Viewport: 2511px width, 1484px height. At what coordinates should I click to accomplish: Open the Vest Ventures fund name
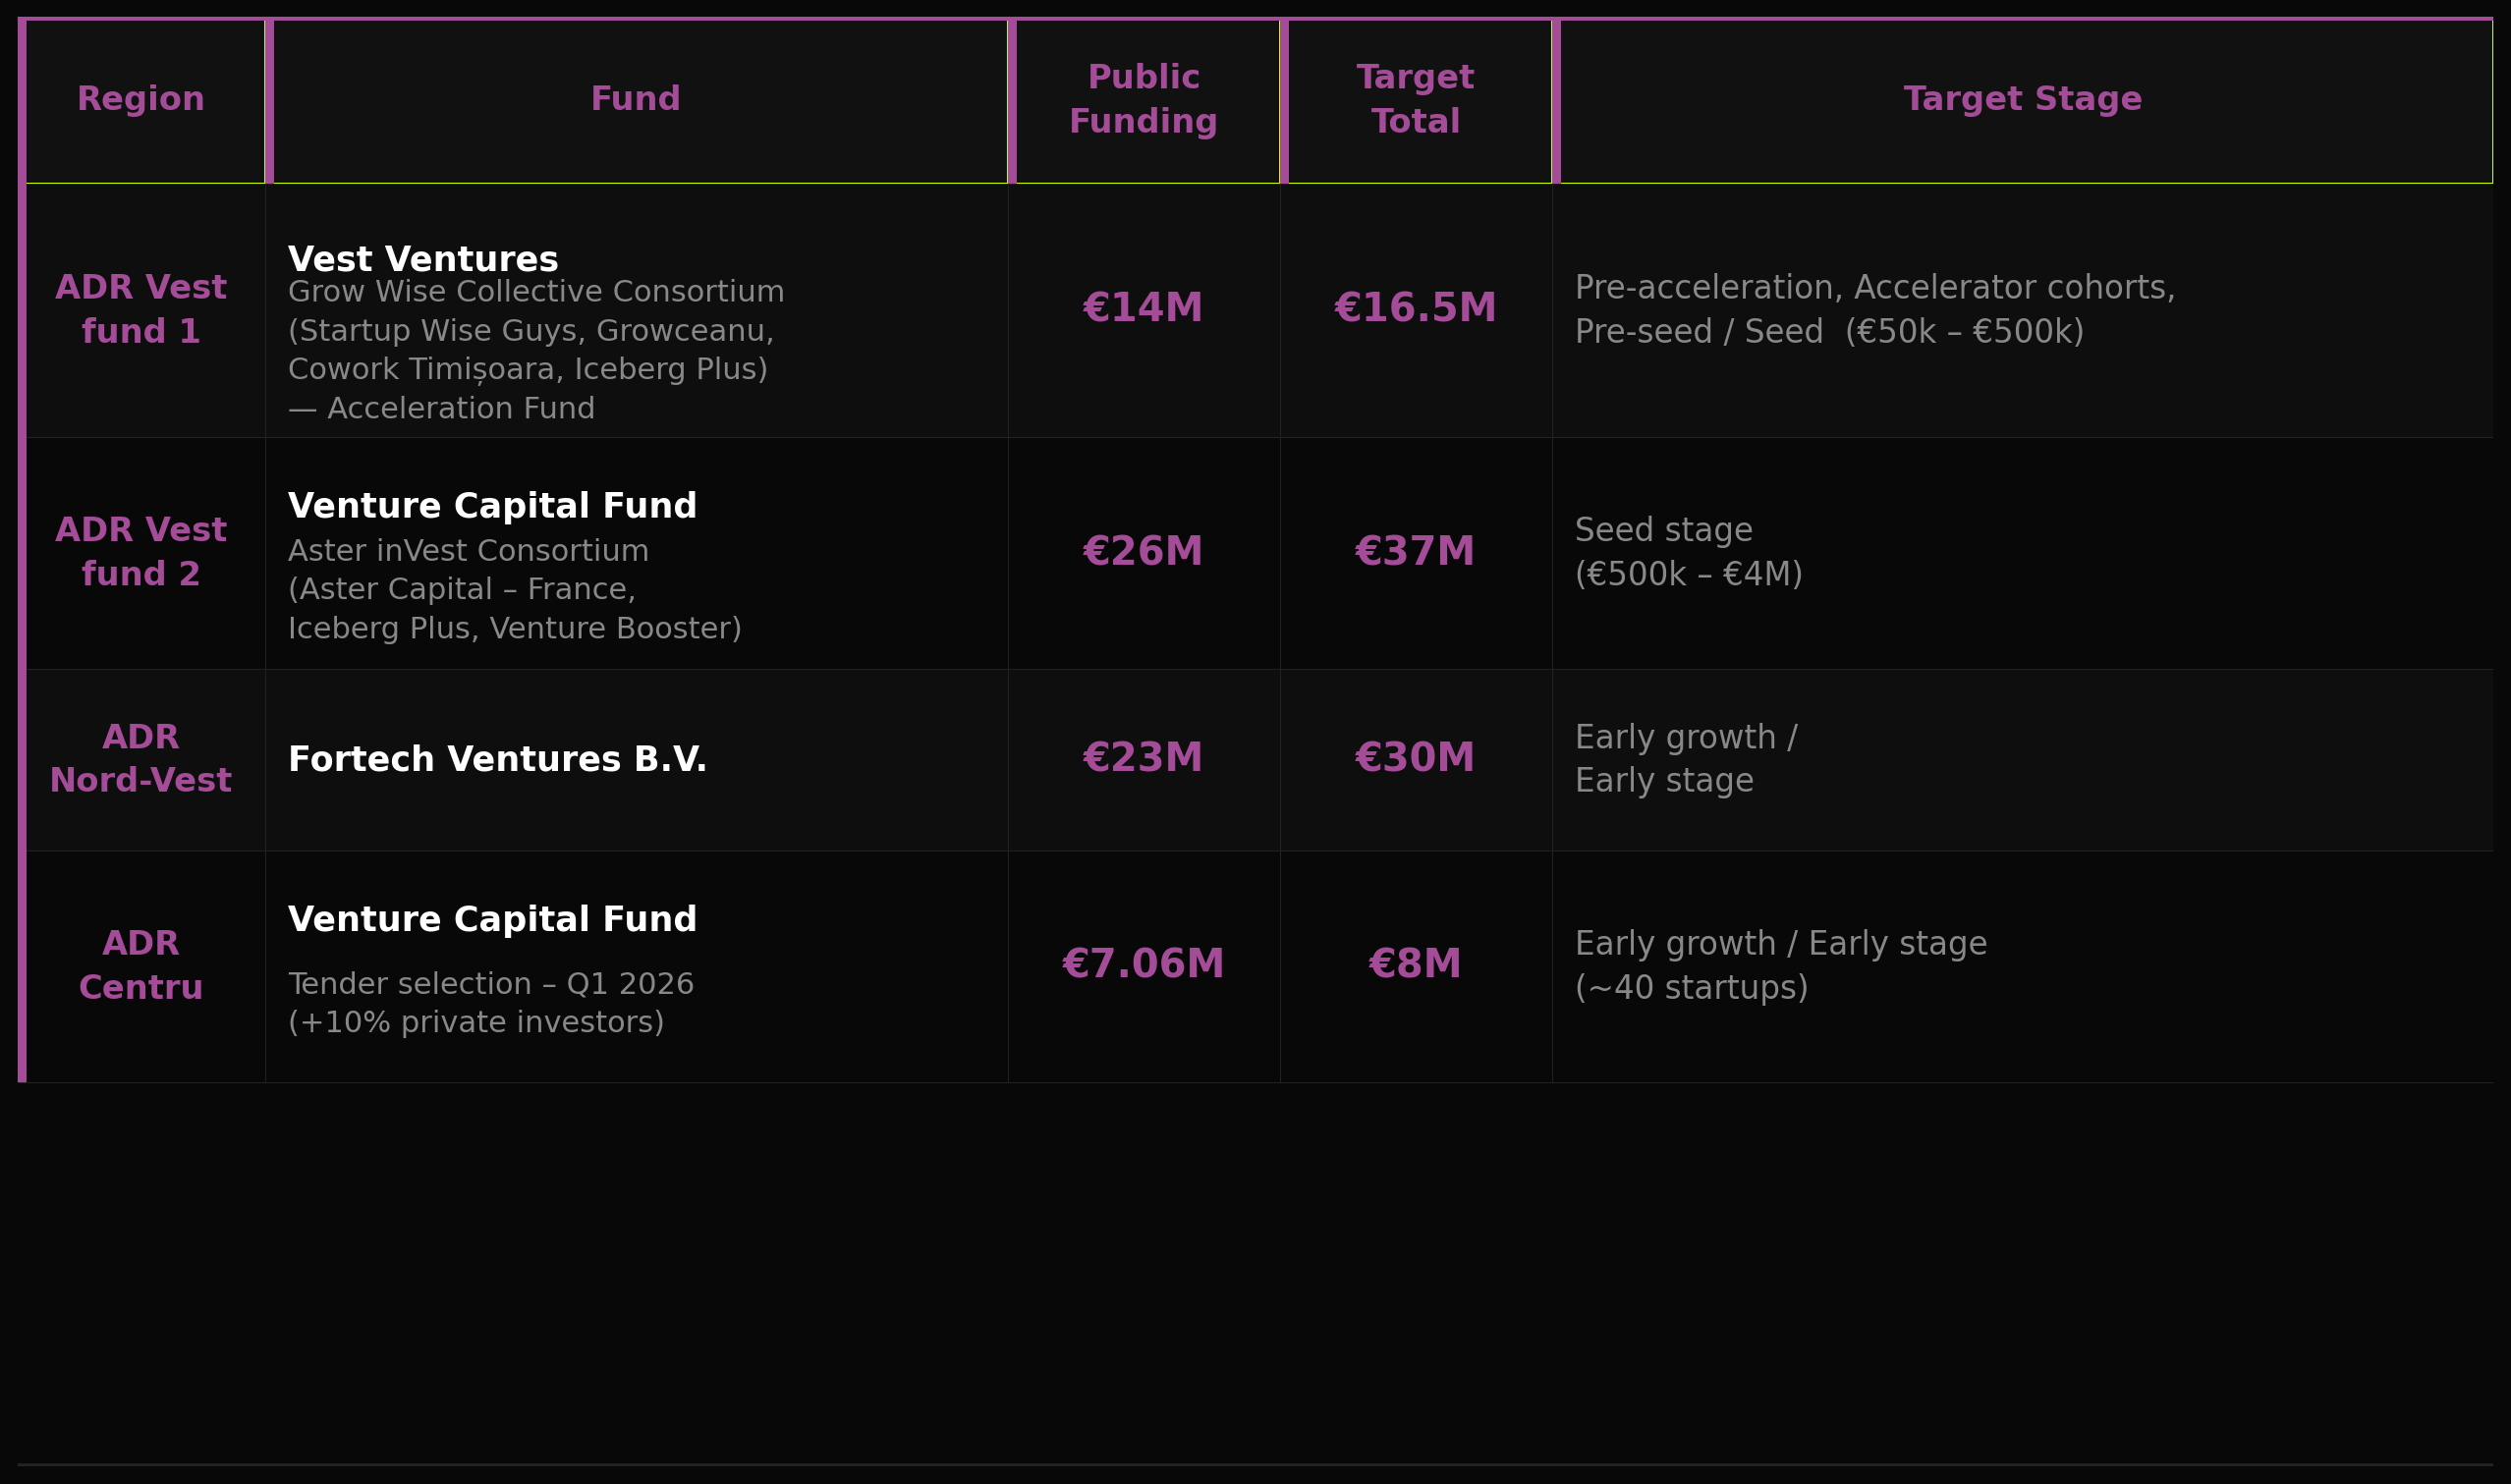tap(423, 260)
